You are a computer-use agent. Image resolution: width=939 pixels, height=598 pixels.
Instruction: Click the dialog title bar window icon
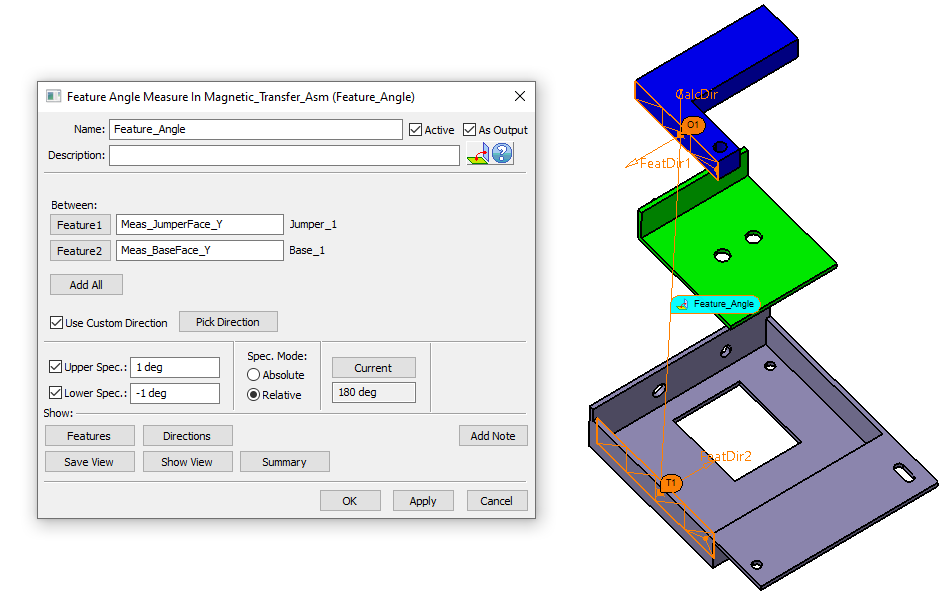pyautogui.click(x=53, y=96)
